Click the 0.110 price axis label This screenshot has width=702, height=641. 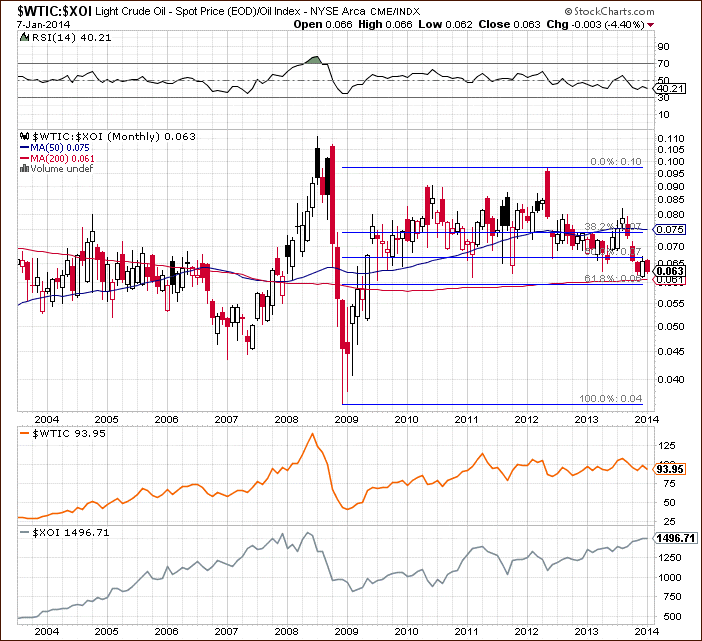coord(671,139)
